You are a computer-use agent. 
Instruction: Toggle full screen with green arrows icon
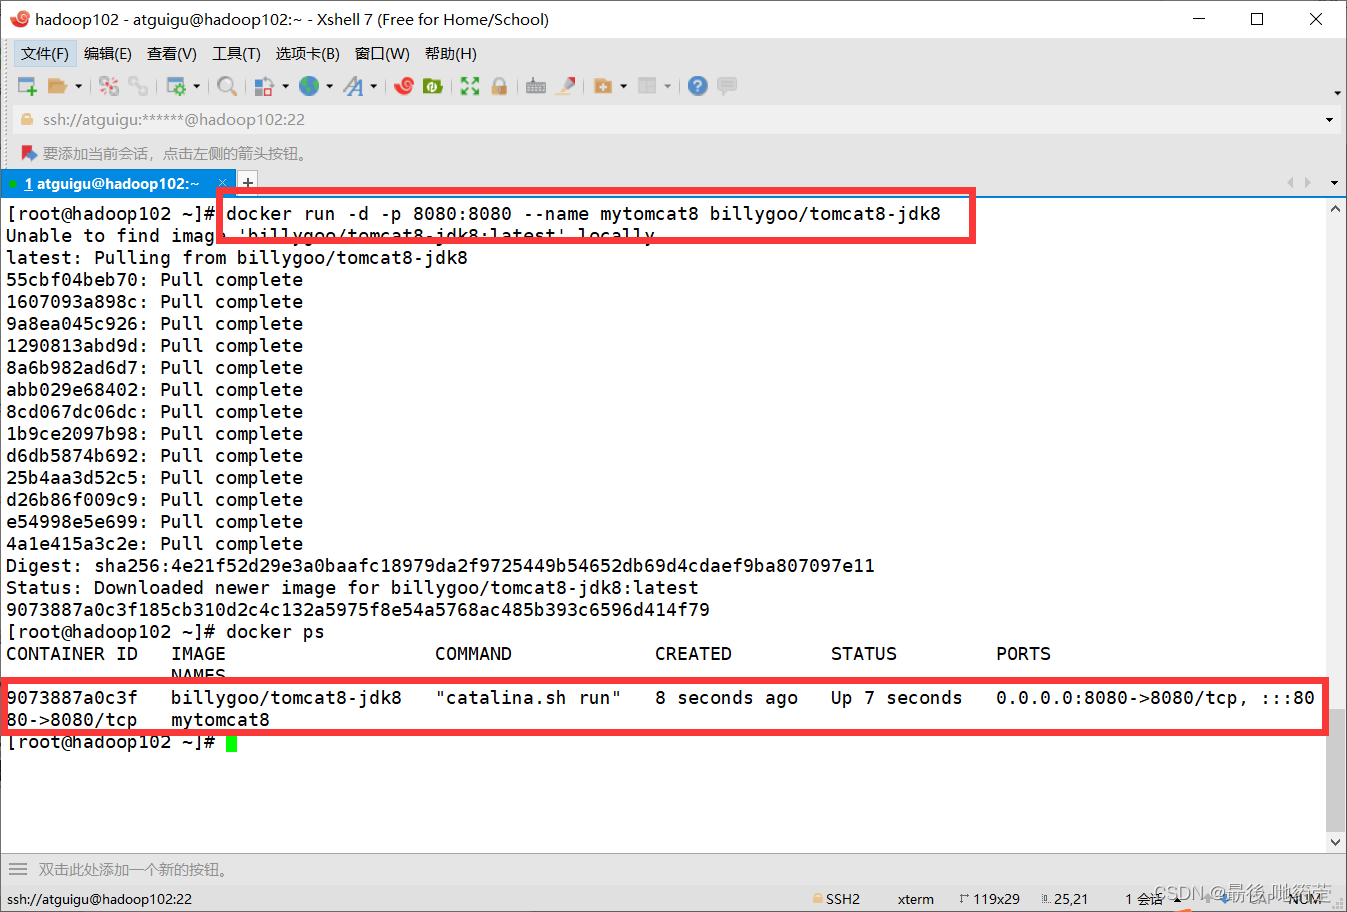click(470, 86)
